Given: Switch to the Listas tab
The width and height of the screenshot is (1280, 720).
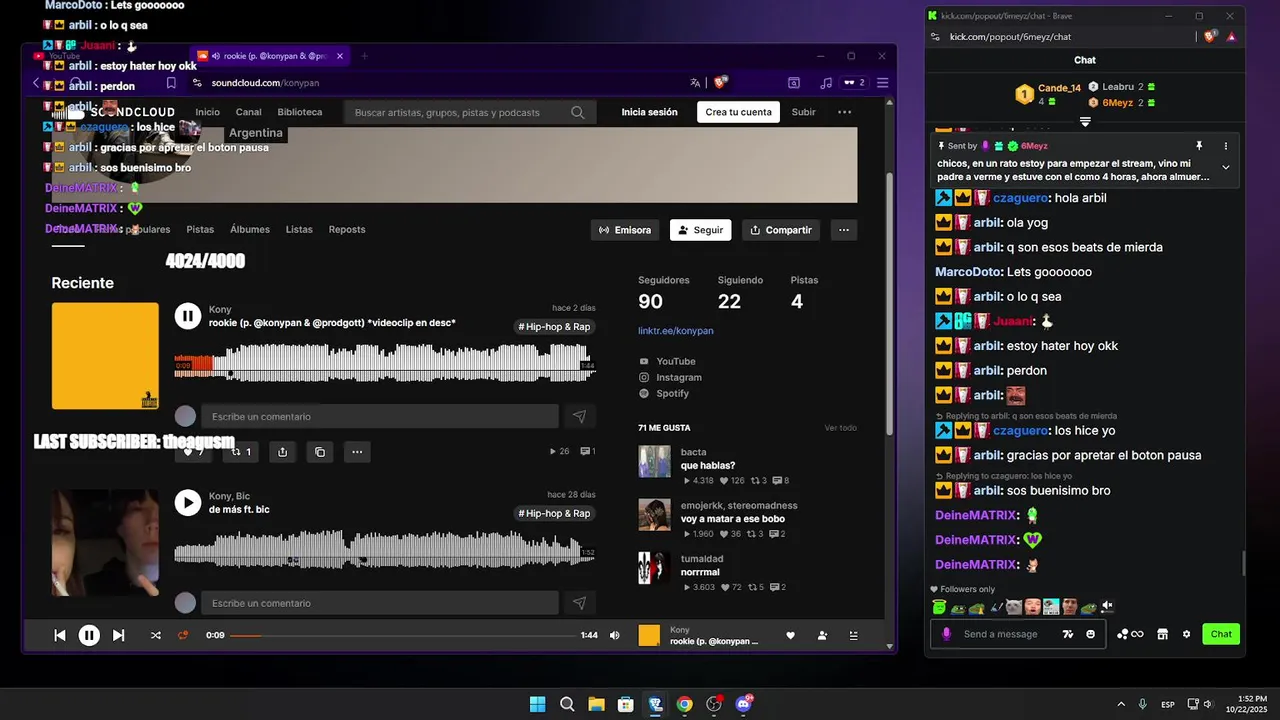Looking at the screenshot, I should (x=299, y=229).
